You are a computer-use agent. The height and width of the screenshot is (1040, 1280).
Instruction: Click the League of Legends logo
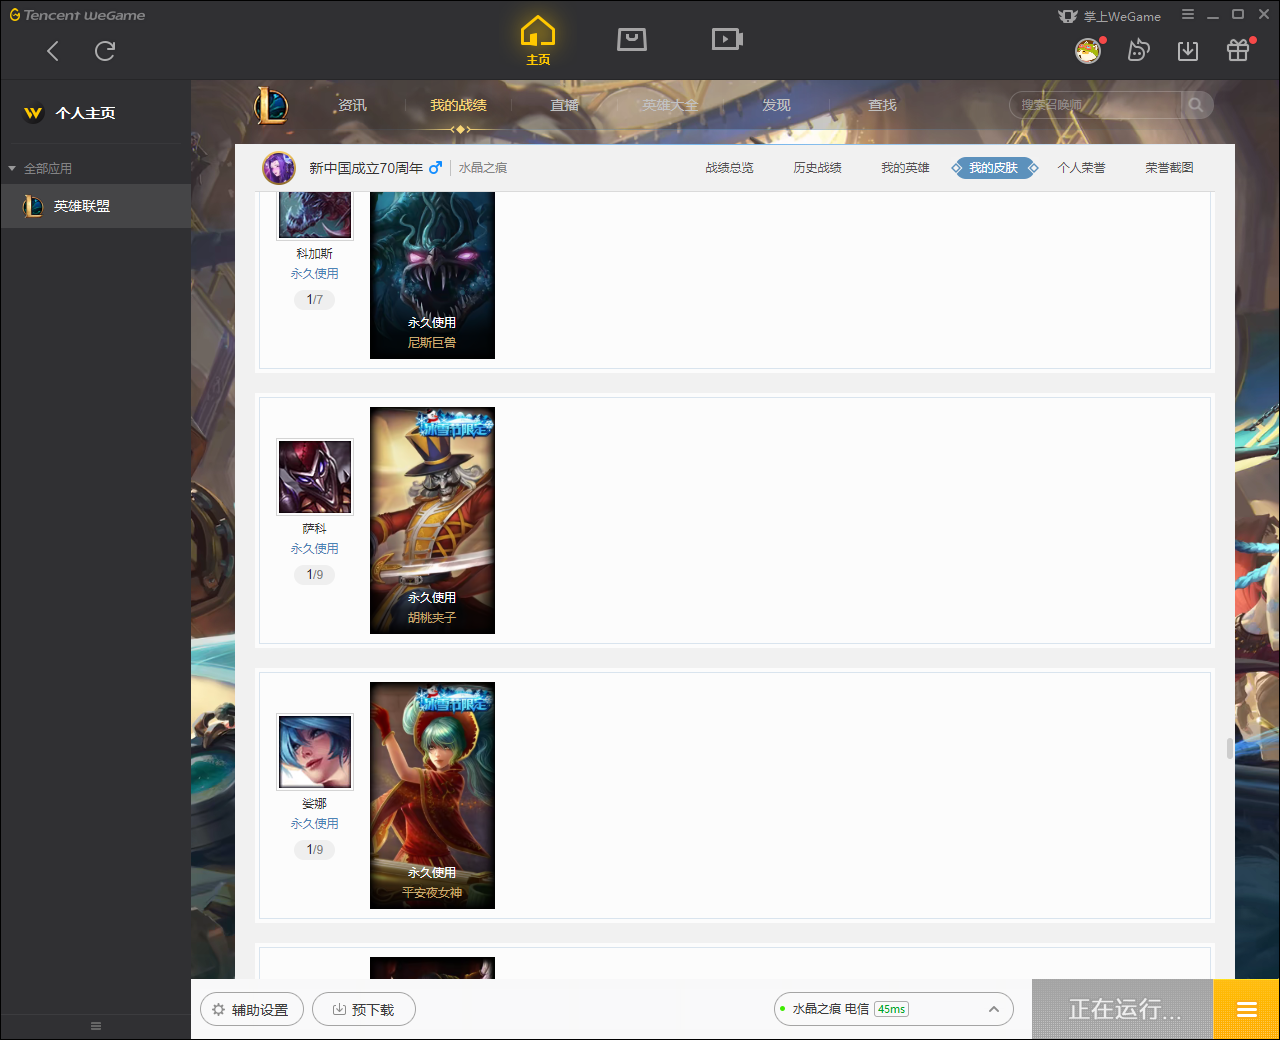tap(271, 105)
